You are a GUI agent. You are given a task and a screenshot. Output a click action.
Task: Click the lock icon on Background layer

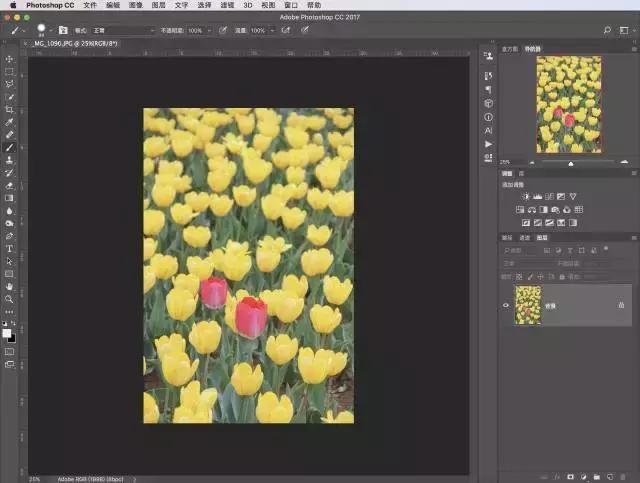click(621, 305)
